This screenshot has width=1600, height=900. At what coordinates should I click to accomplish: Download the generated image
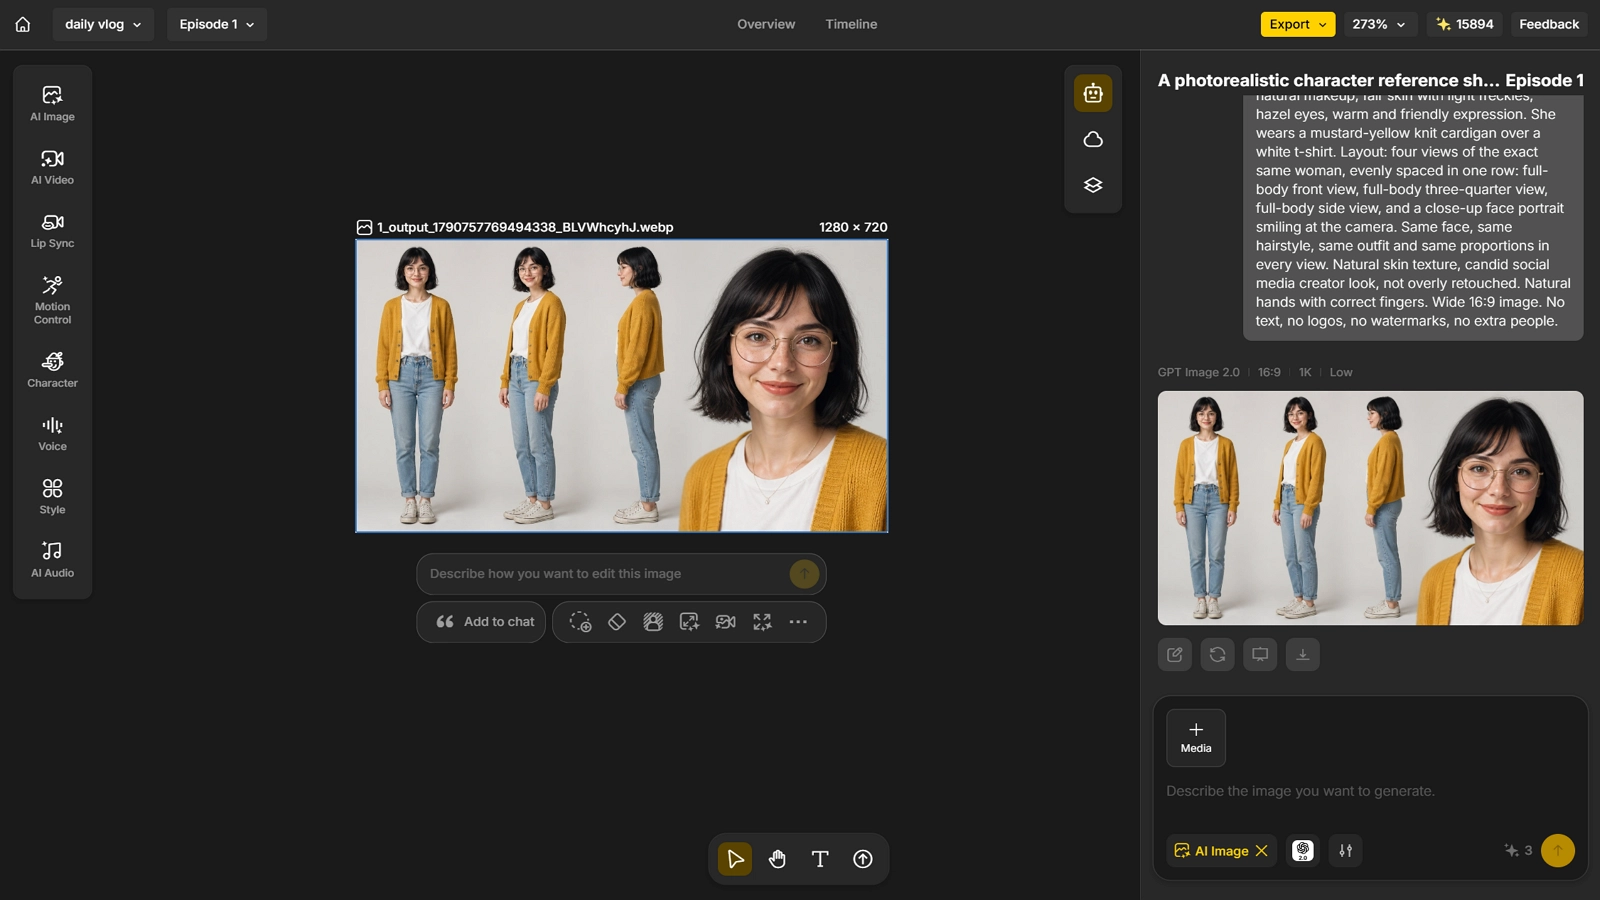click(1303, 655)
